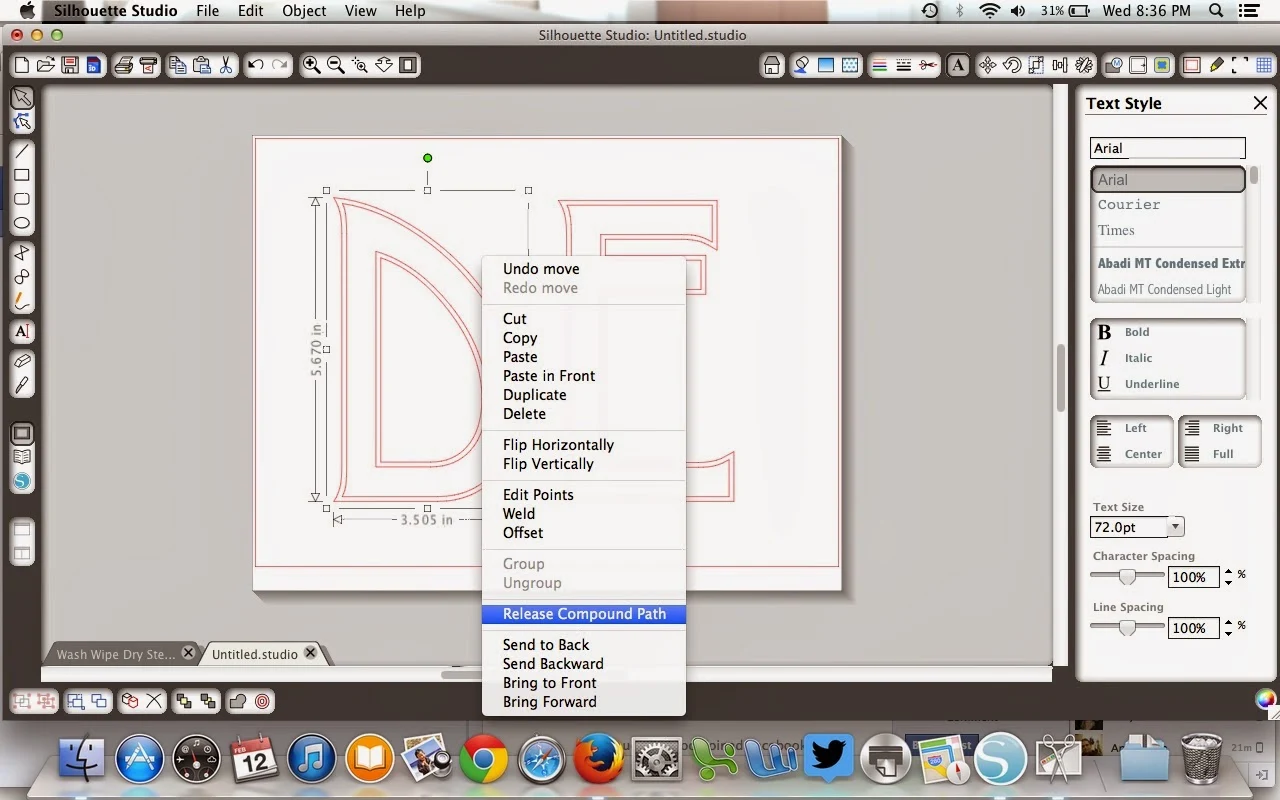Open Finder from the dock
This screenshot has height=800, width=1280.
(83, 759)
